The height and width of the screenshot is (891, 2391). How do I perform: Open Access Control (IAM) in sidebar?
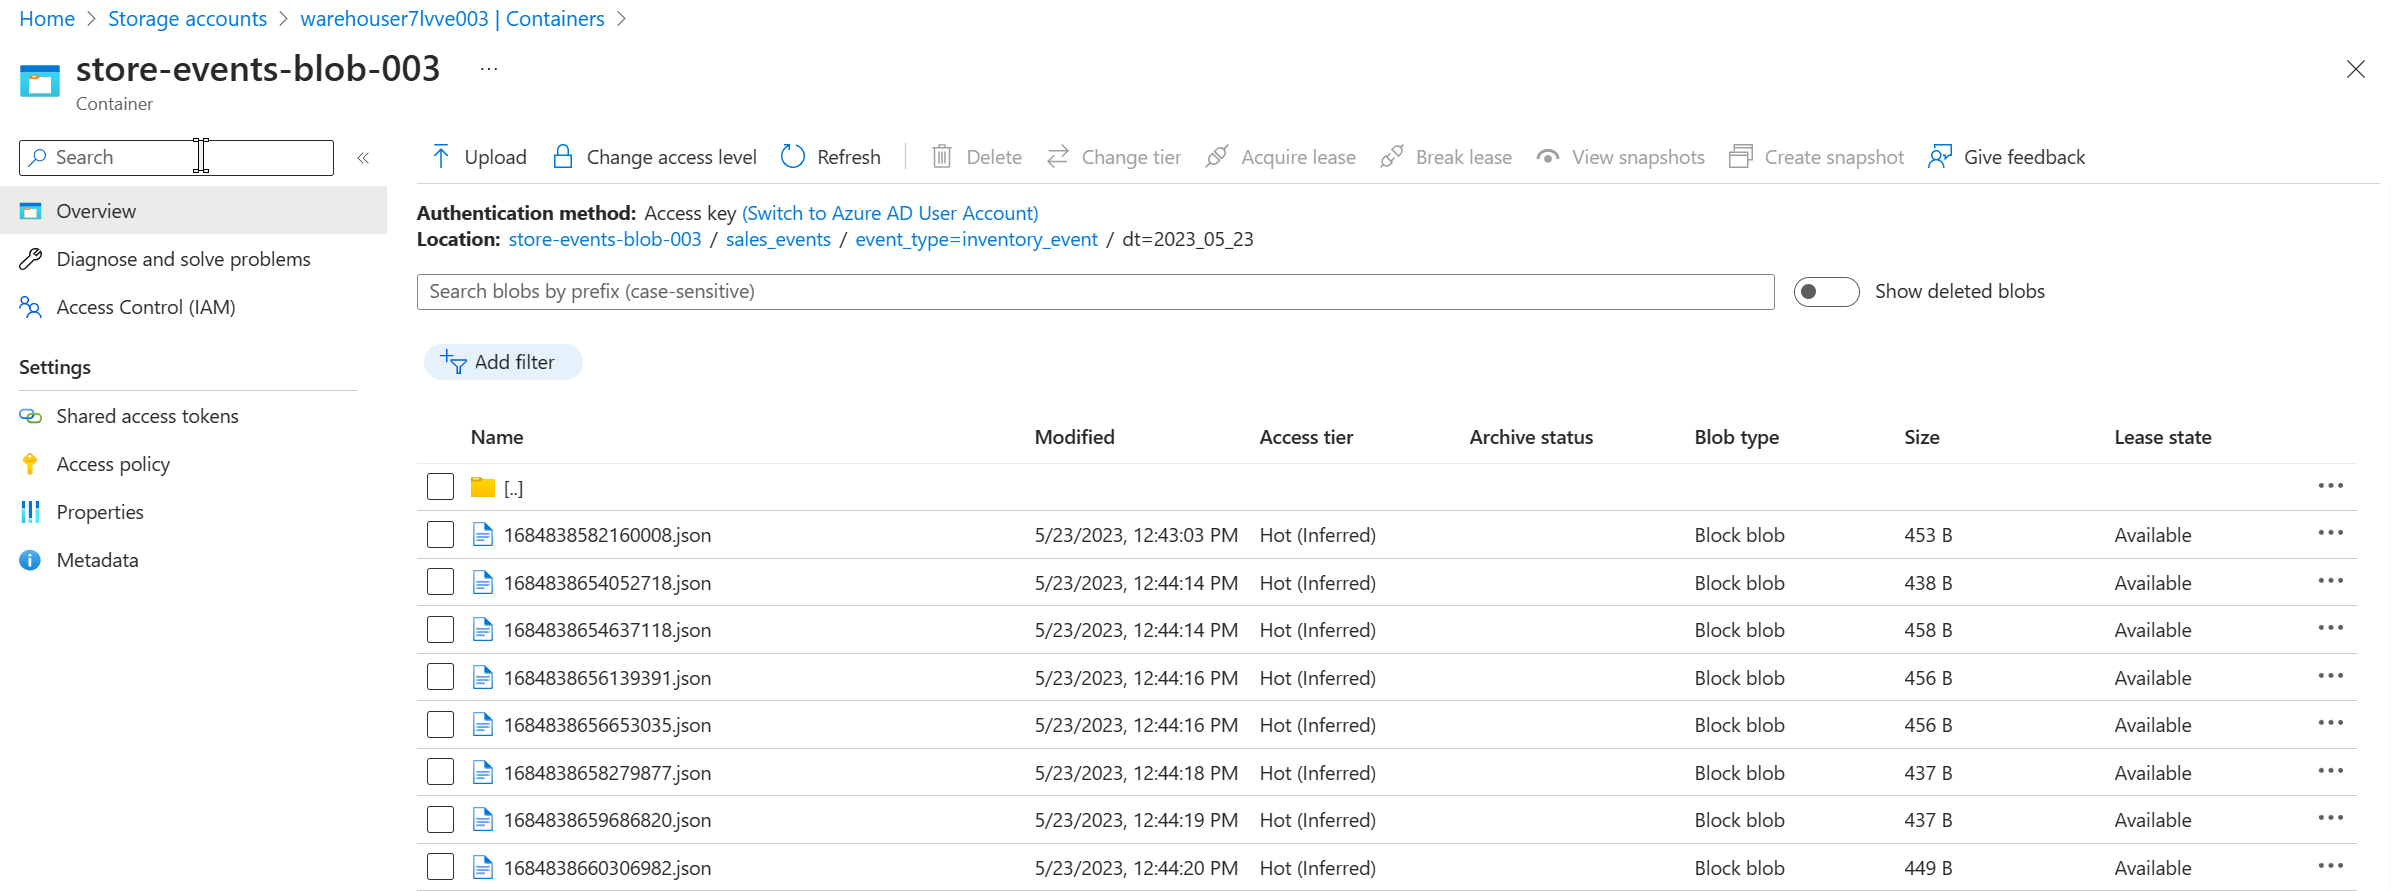click(146, 307)
